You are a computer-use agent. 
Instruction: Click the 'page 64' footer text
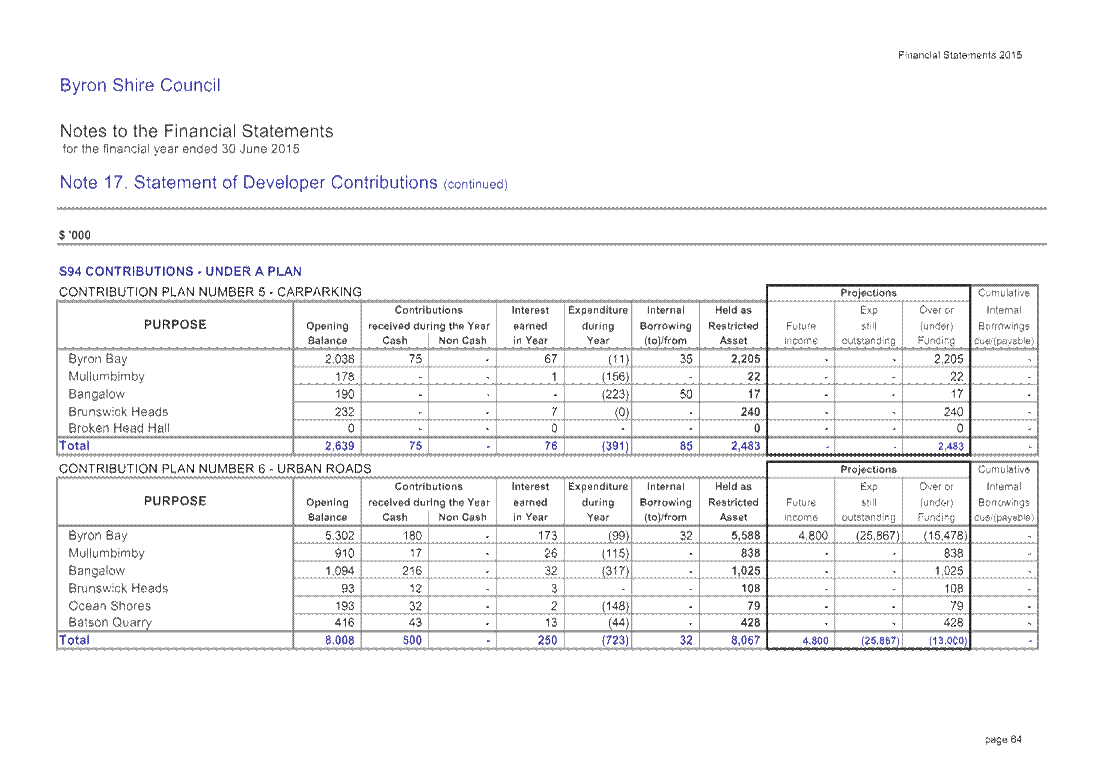(x=1003, y=739)
